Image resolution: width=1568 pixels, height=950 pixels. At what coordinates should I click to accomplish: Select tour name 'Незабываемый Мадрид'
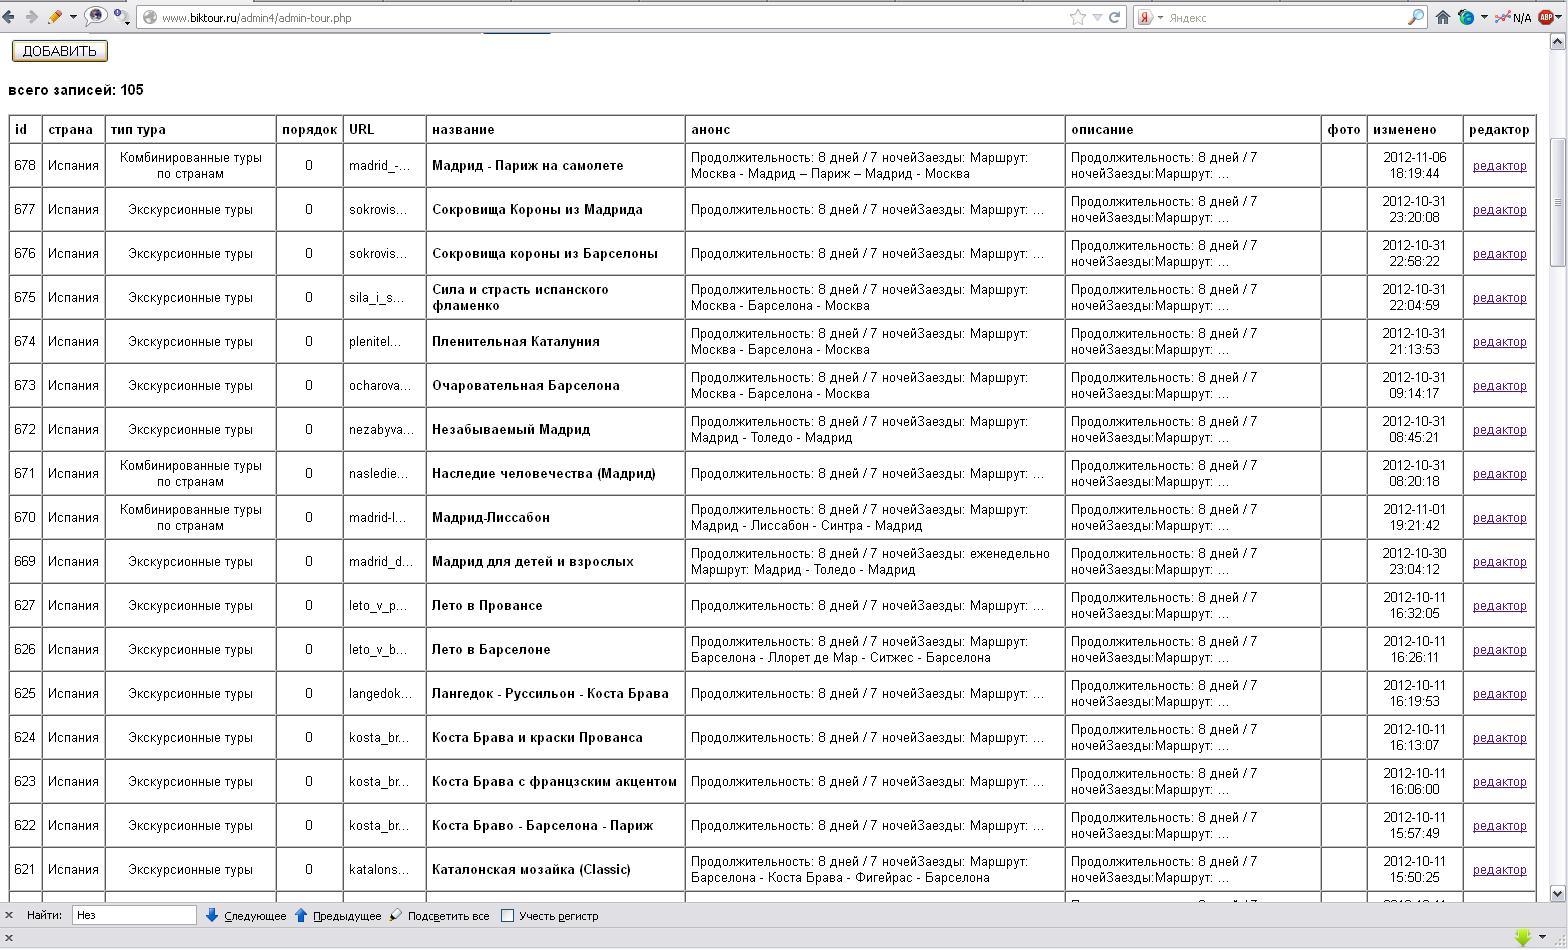click(x=511, y=430)
